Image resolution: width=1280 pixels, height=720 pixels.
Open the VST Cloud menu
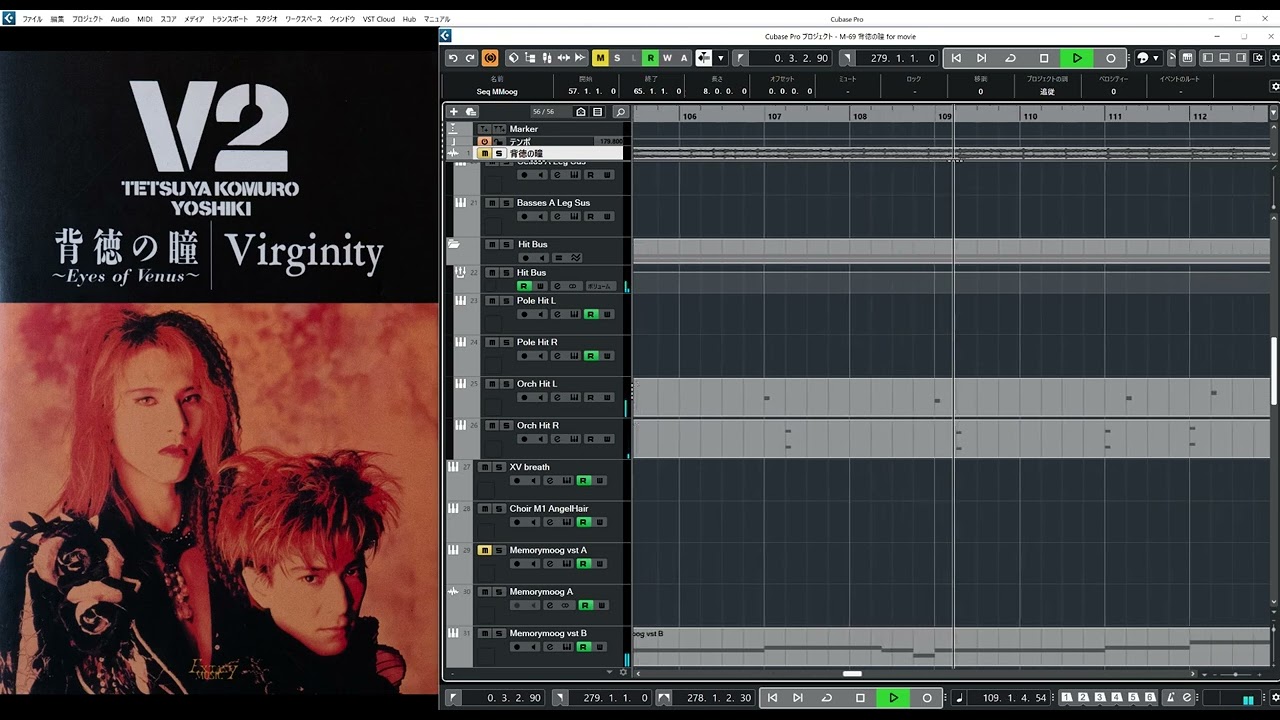click(x=379, y=19)
